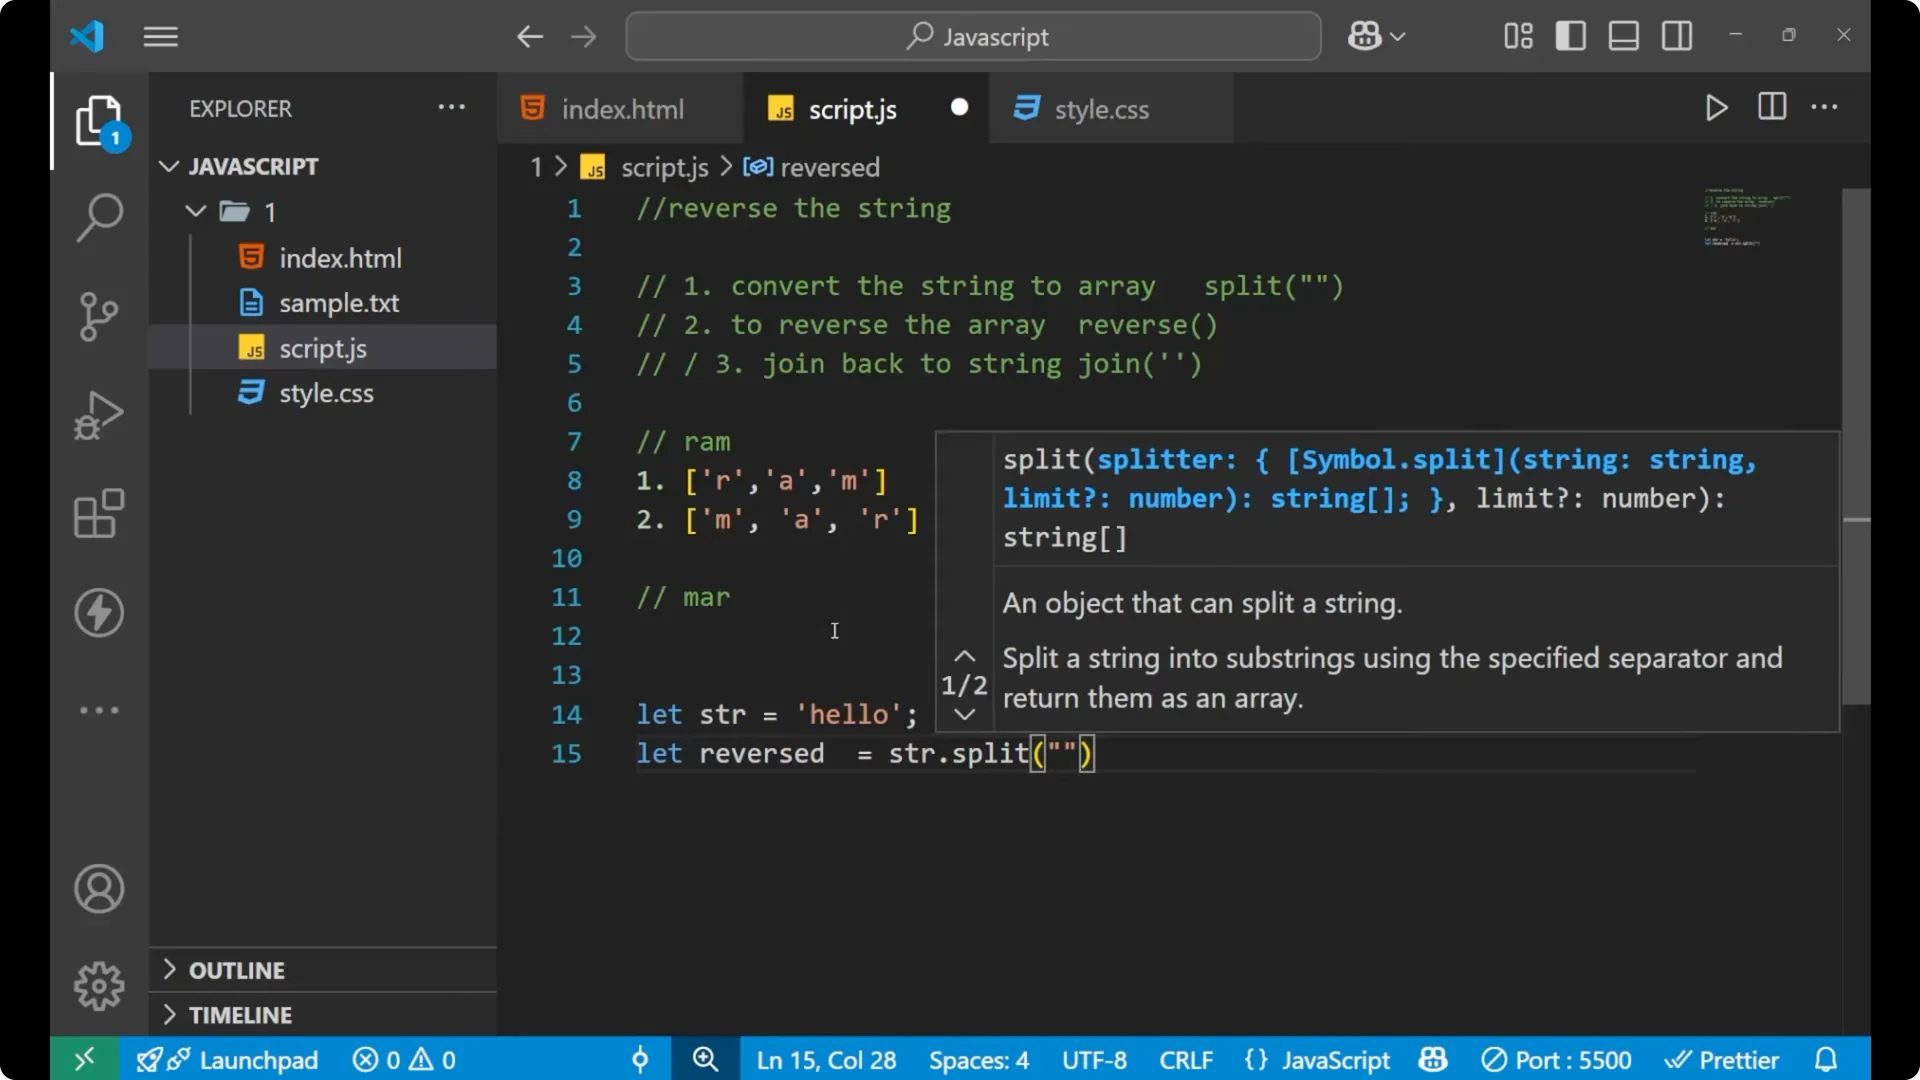Click the notification bell in the status bar

[x=1827, y=1059]
